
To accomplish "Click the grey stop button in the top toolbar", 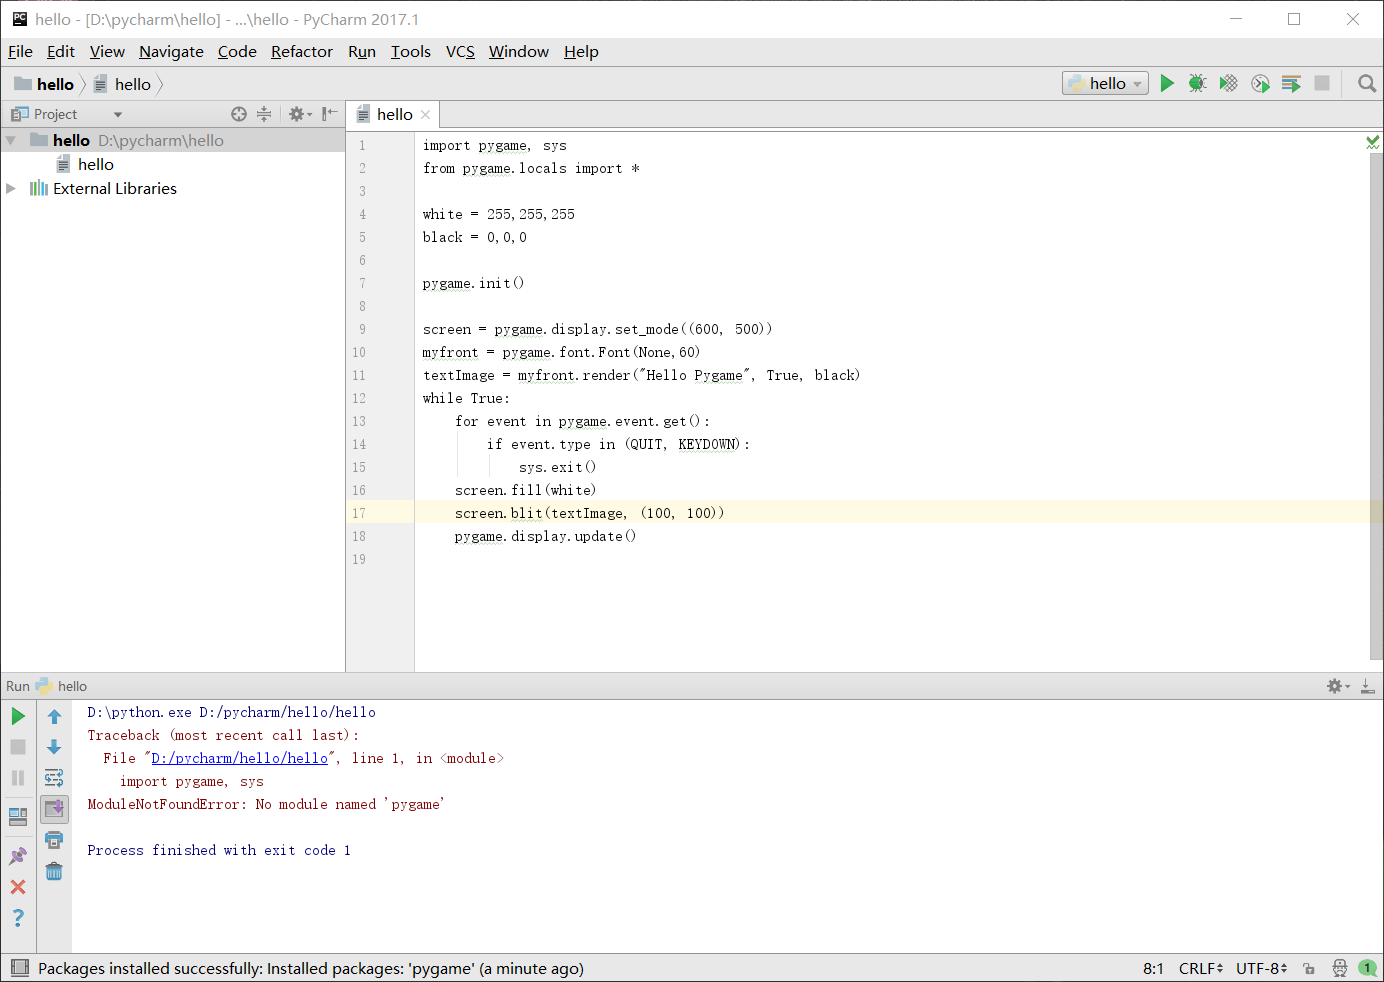I will point(1322,84).
